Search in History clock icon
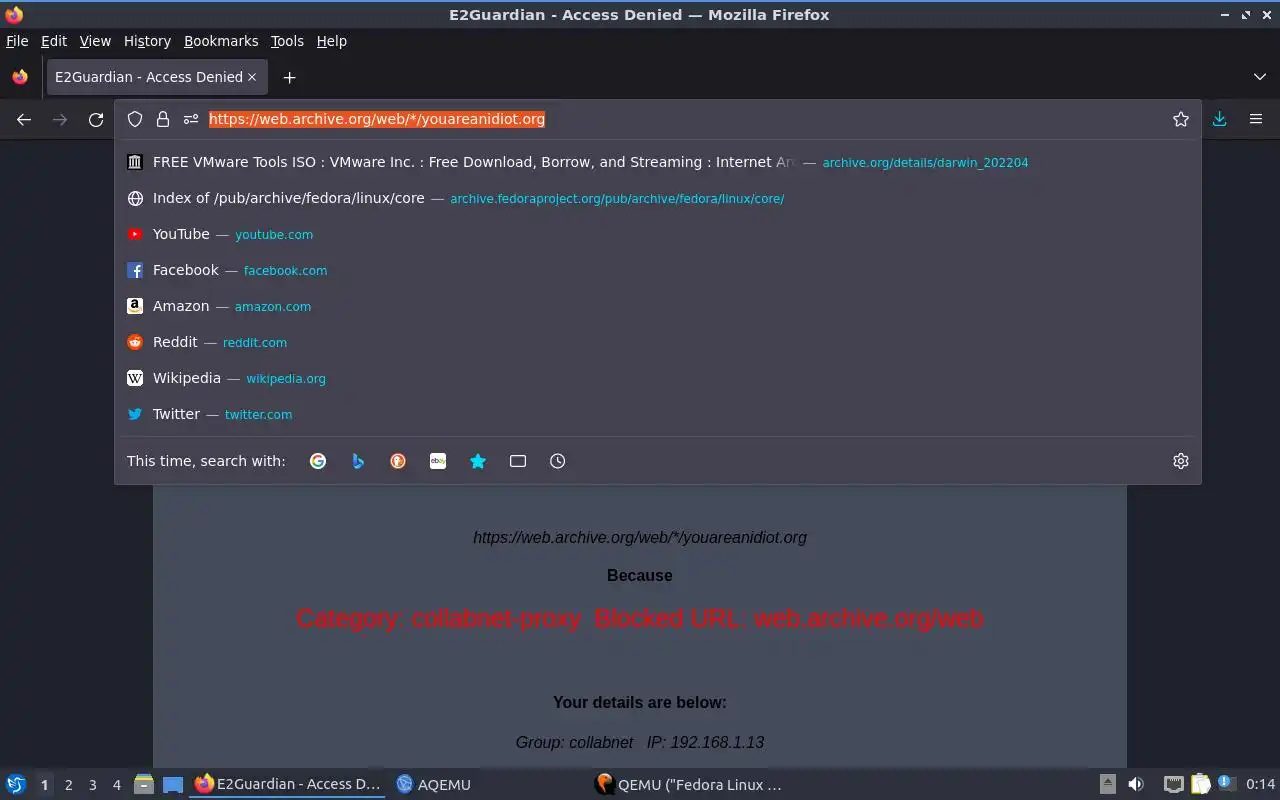Viewport: 1280px width, 800px height. 558,461
